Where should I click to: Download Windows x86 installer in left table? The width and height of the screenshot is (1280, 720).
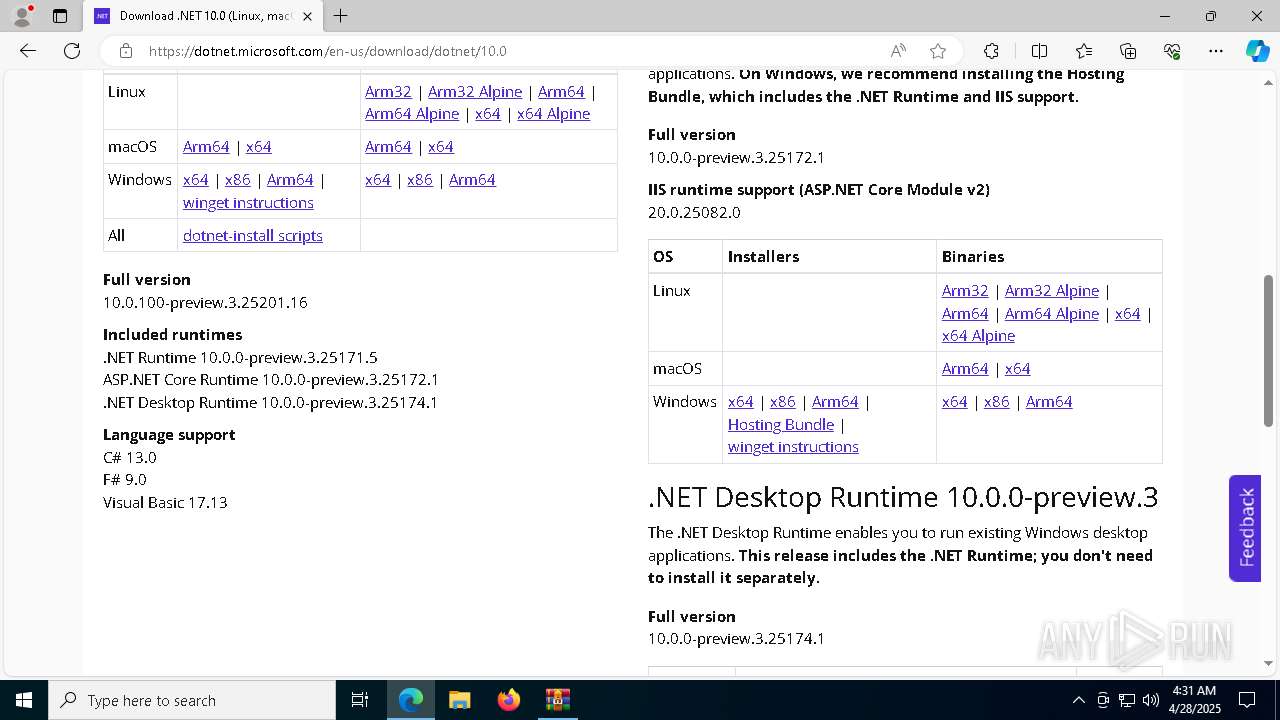[238, 180]
